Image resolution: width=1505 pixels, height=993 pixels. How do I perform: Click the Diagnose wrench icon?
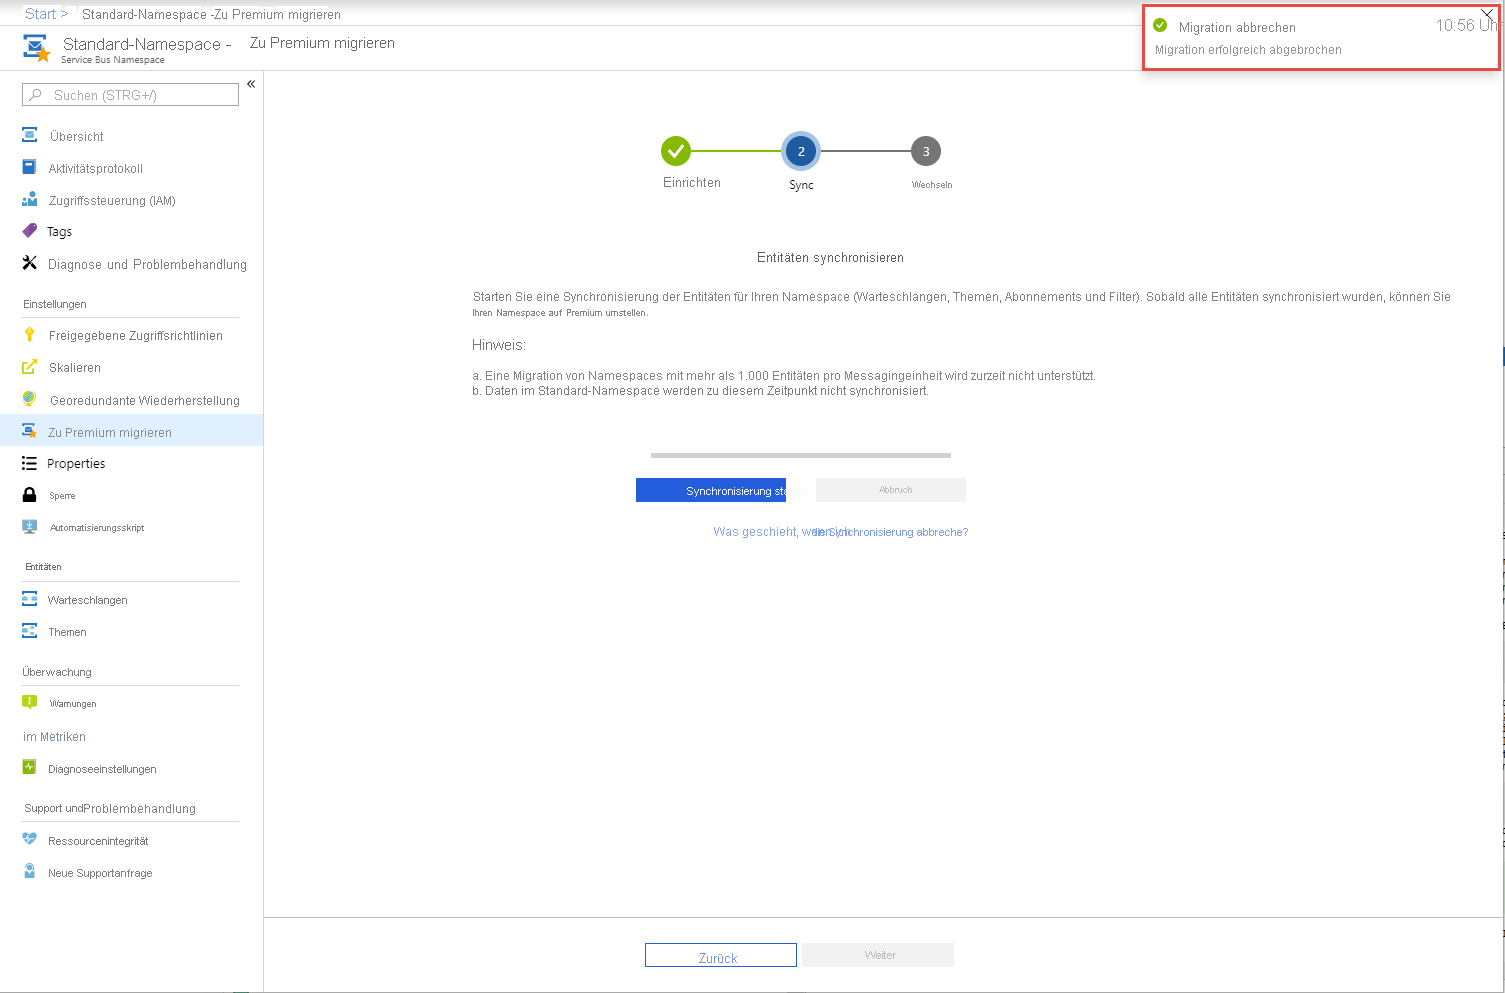(x=30, y=263)
